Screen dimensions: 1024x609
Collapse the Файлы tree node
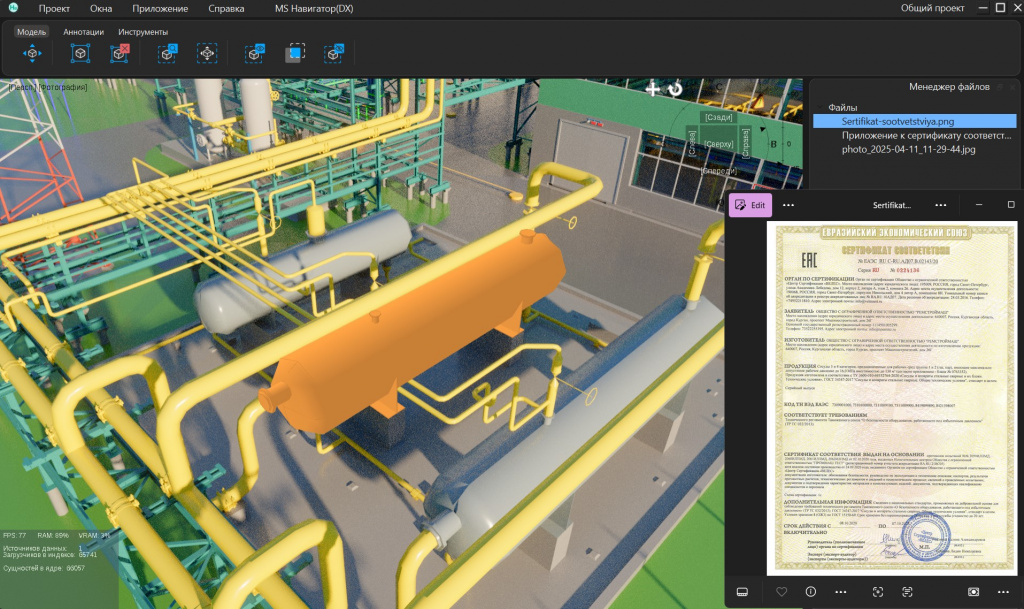pyautogui.click(x=820, y=108)
